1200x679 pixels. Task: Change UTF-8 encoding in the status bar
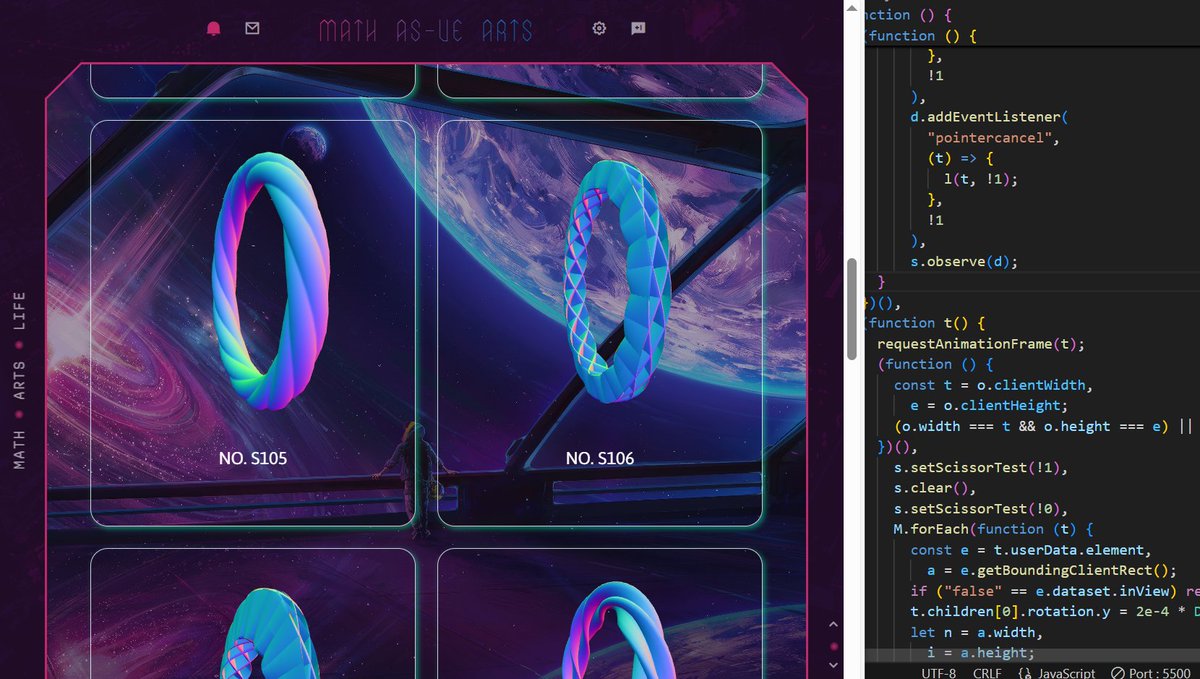click(939, 673)
